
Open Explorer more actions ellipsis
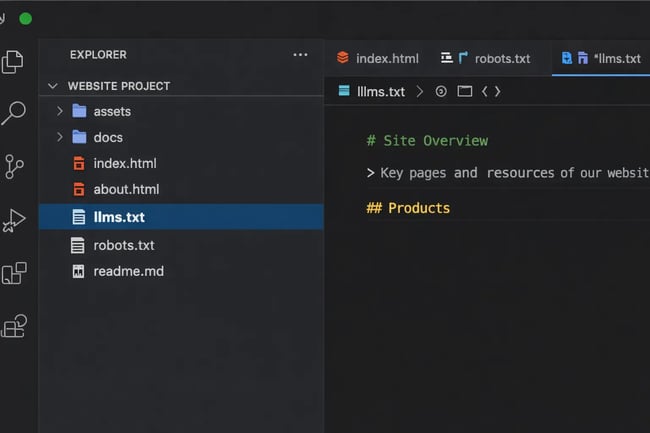click(300, 55)
